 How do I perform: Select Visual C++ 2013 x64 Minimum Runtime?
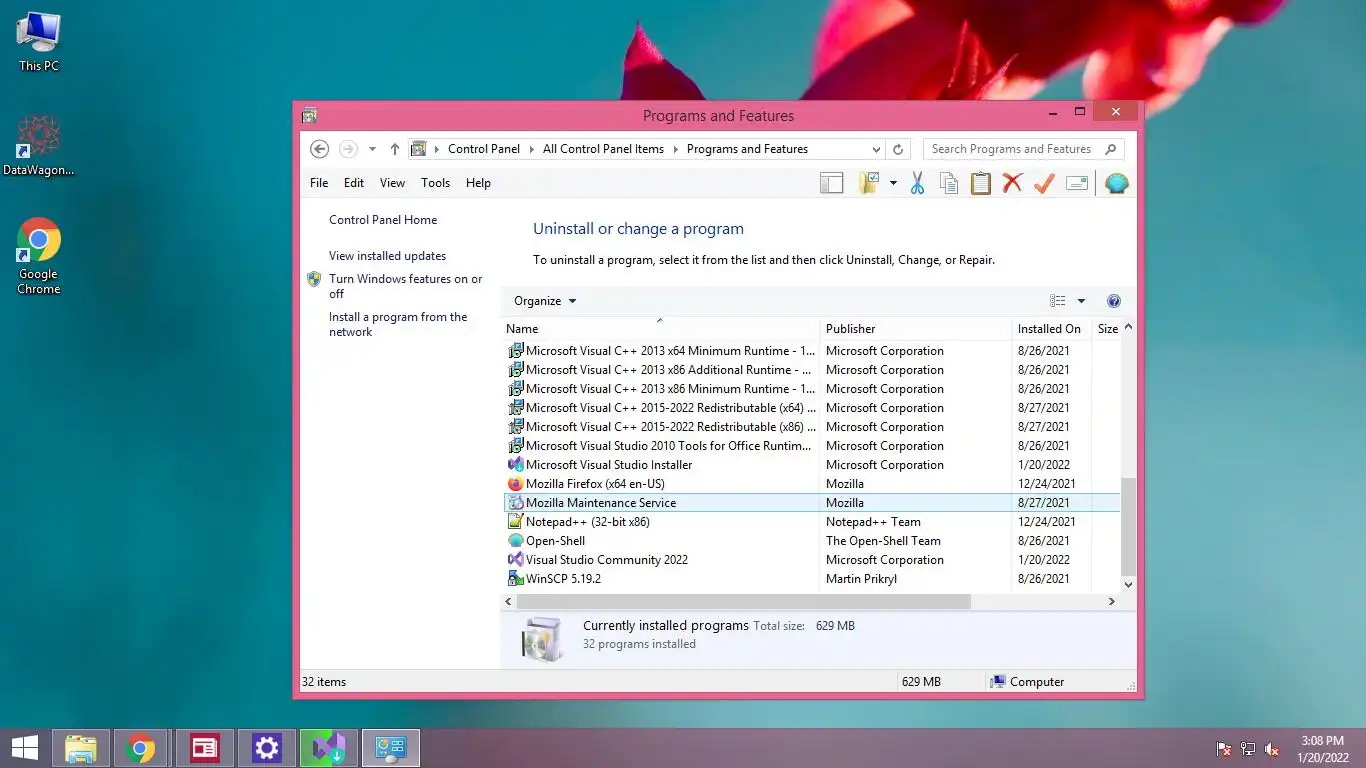812,351
